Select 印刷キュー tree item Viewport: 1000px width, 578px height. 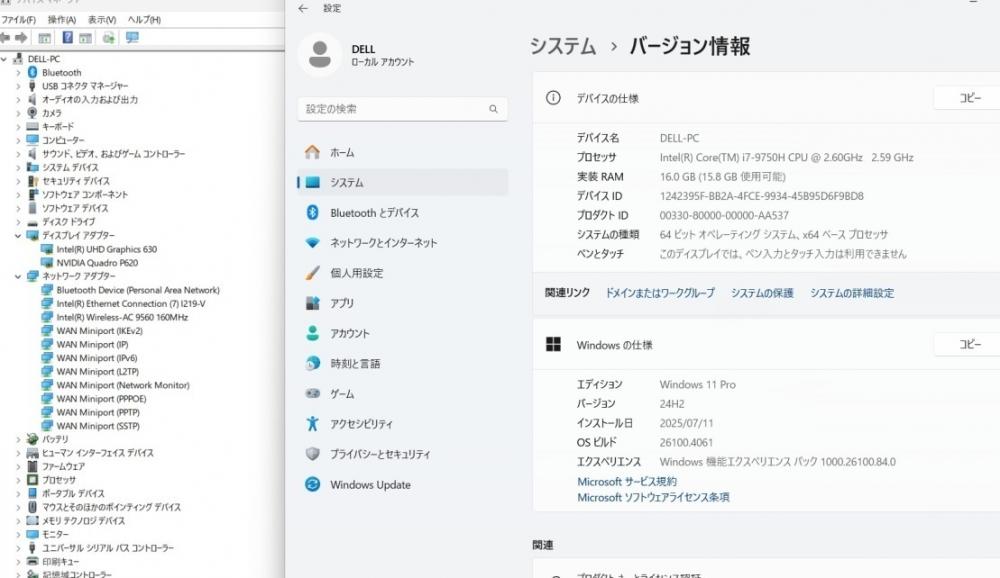[61, 561]
